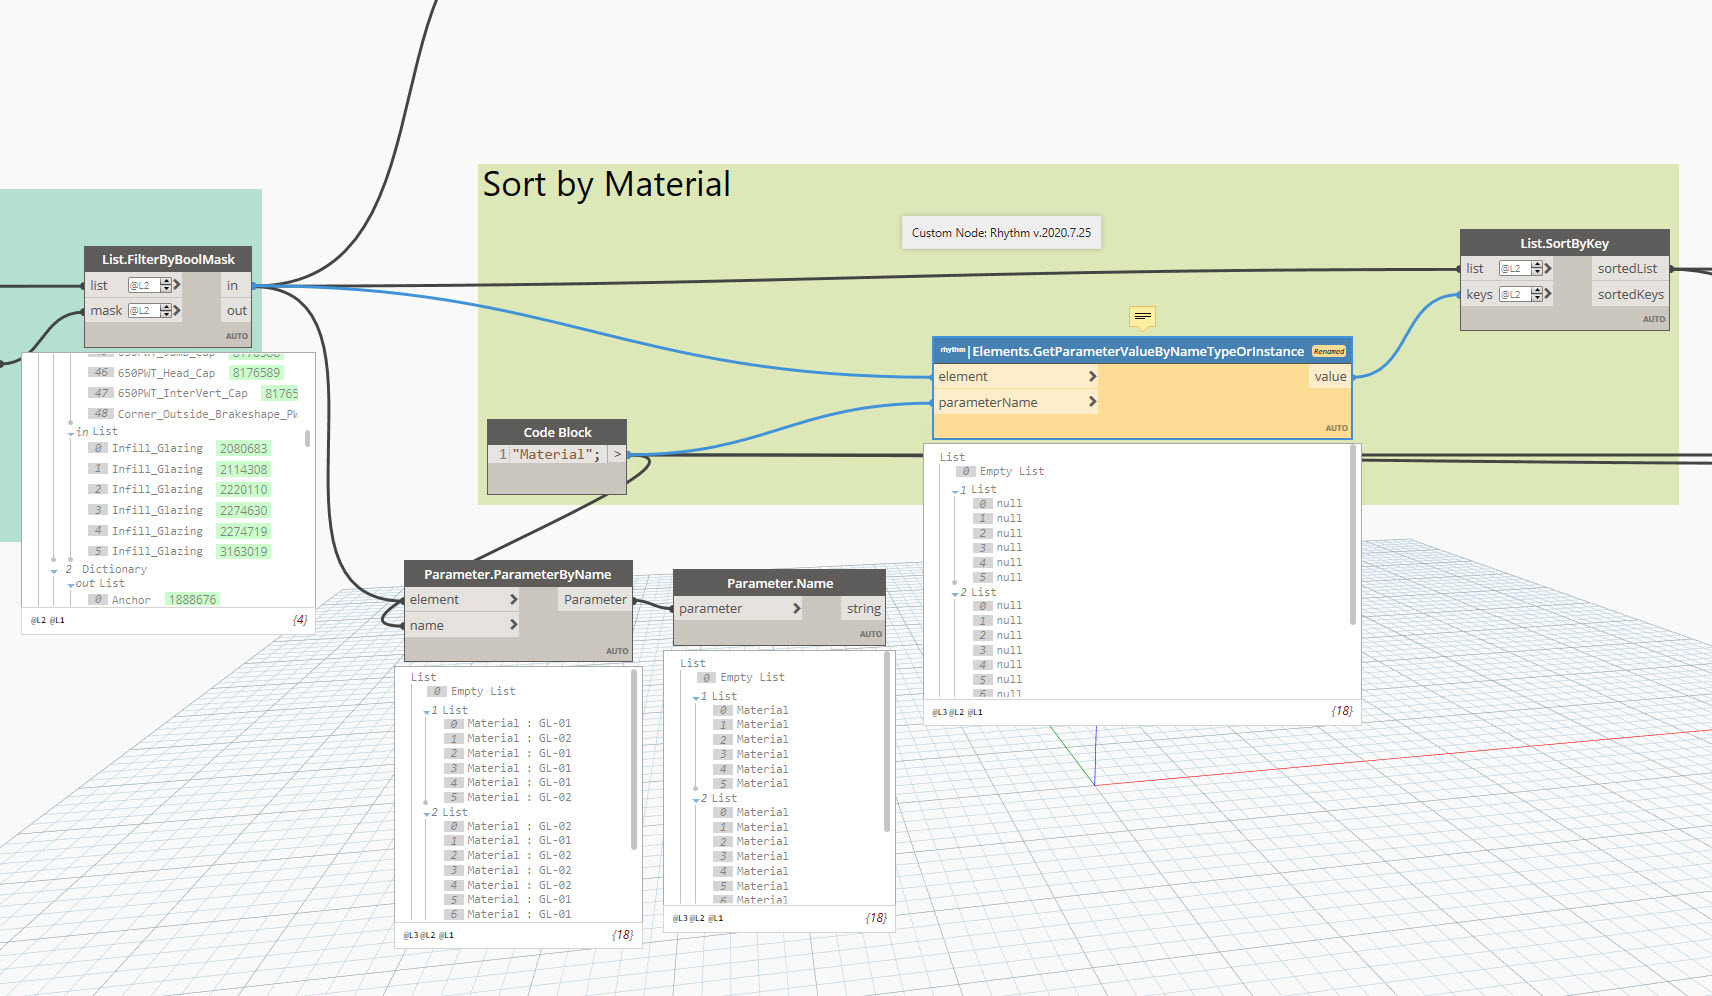Click the Code Block output arrow
Image resolution: width=1712 pixels, height=996 pixels.
pos(617,454)
